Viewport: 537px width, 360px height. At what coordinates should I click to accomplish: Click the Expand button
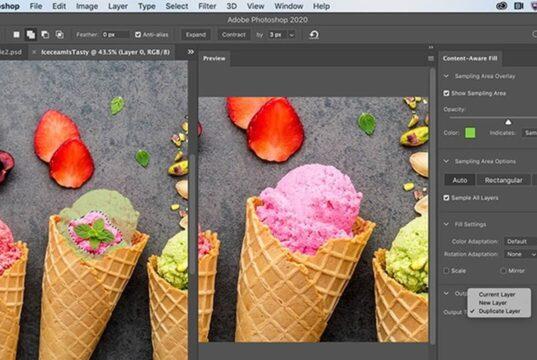(196, 35)
